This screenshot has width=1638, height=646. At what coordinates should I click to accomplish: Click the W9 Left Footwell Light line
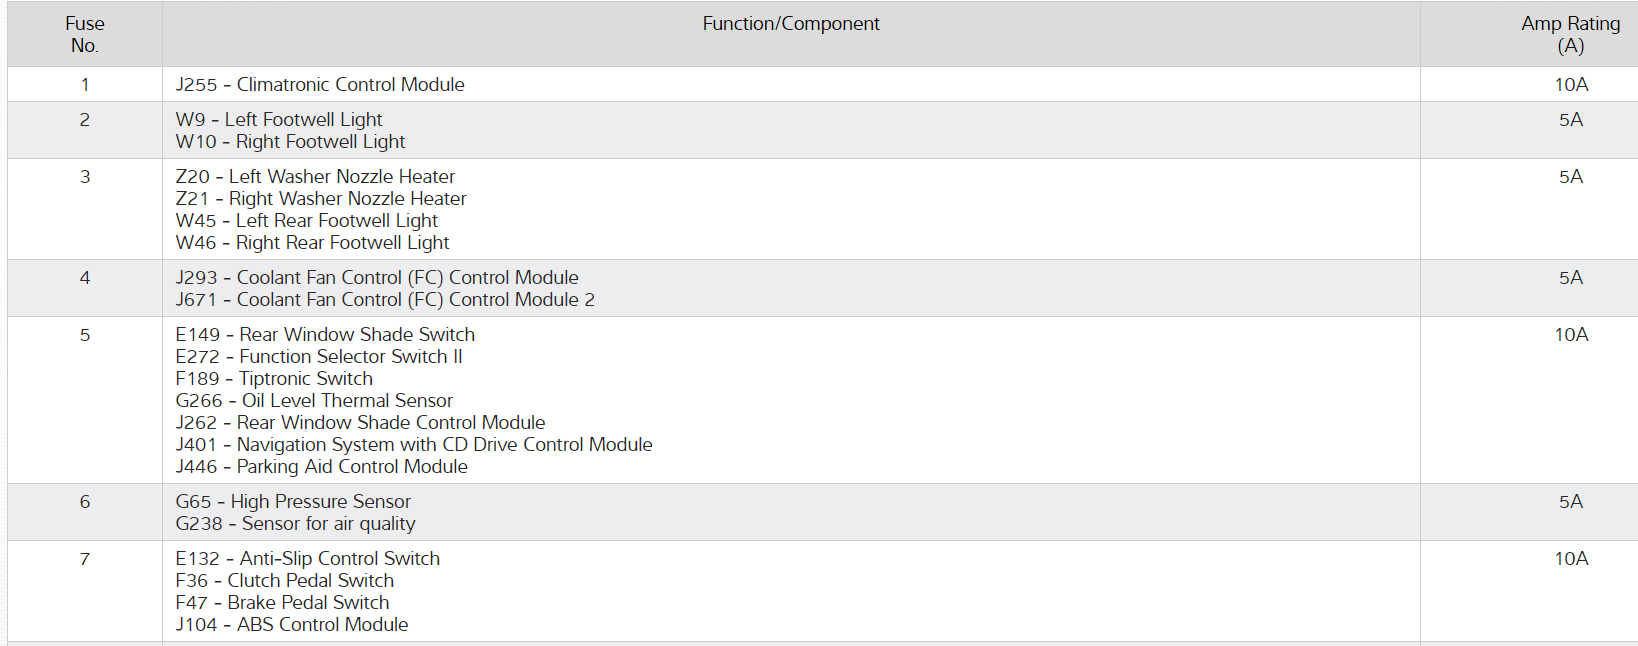pos(279,120)
